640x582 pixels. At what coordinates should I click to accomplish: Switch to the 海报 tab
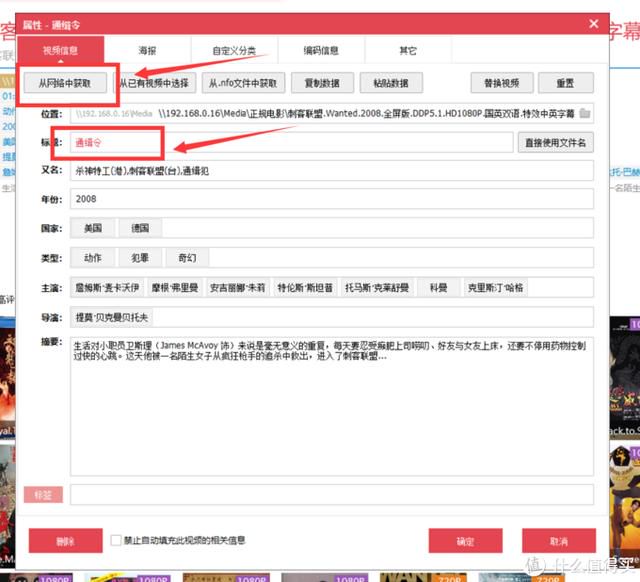[147, 50]
